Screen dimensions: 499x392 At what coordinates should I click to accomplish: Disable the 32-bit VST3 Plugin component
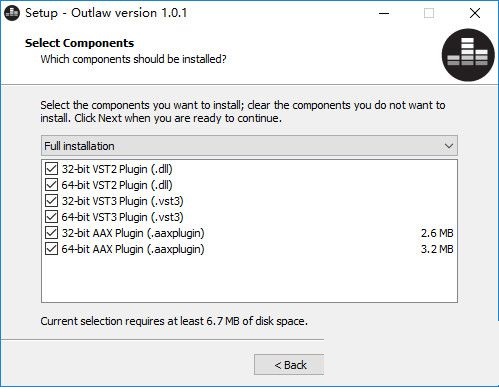click(51, 201)
